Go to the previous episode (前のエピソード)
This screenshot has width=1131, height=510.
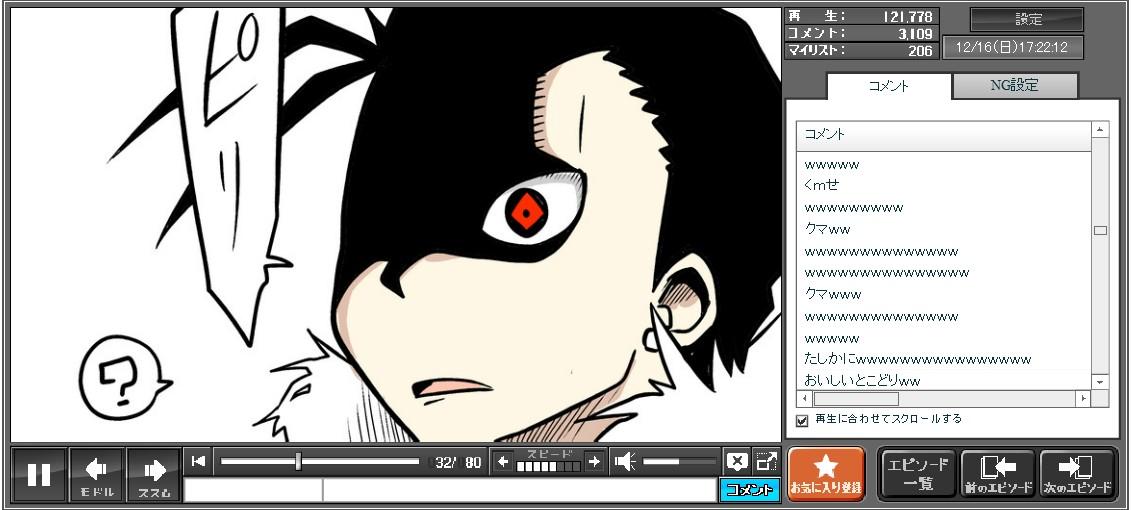997,474
